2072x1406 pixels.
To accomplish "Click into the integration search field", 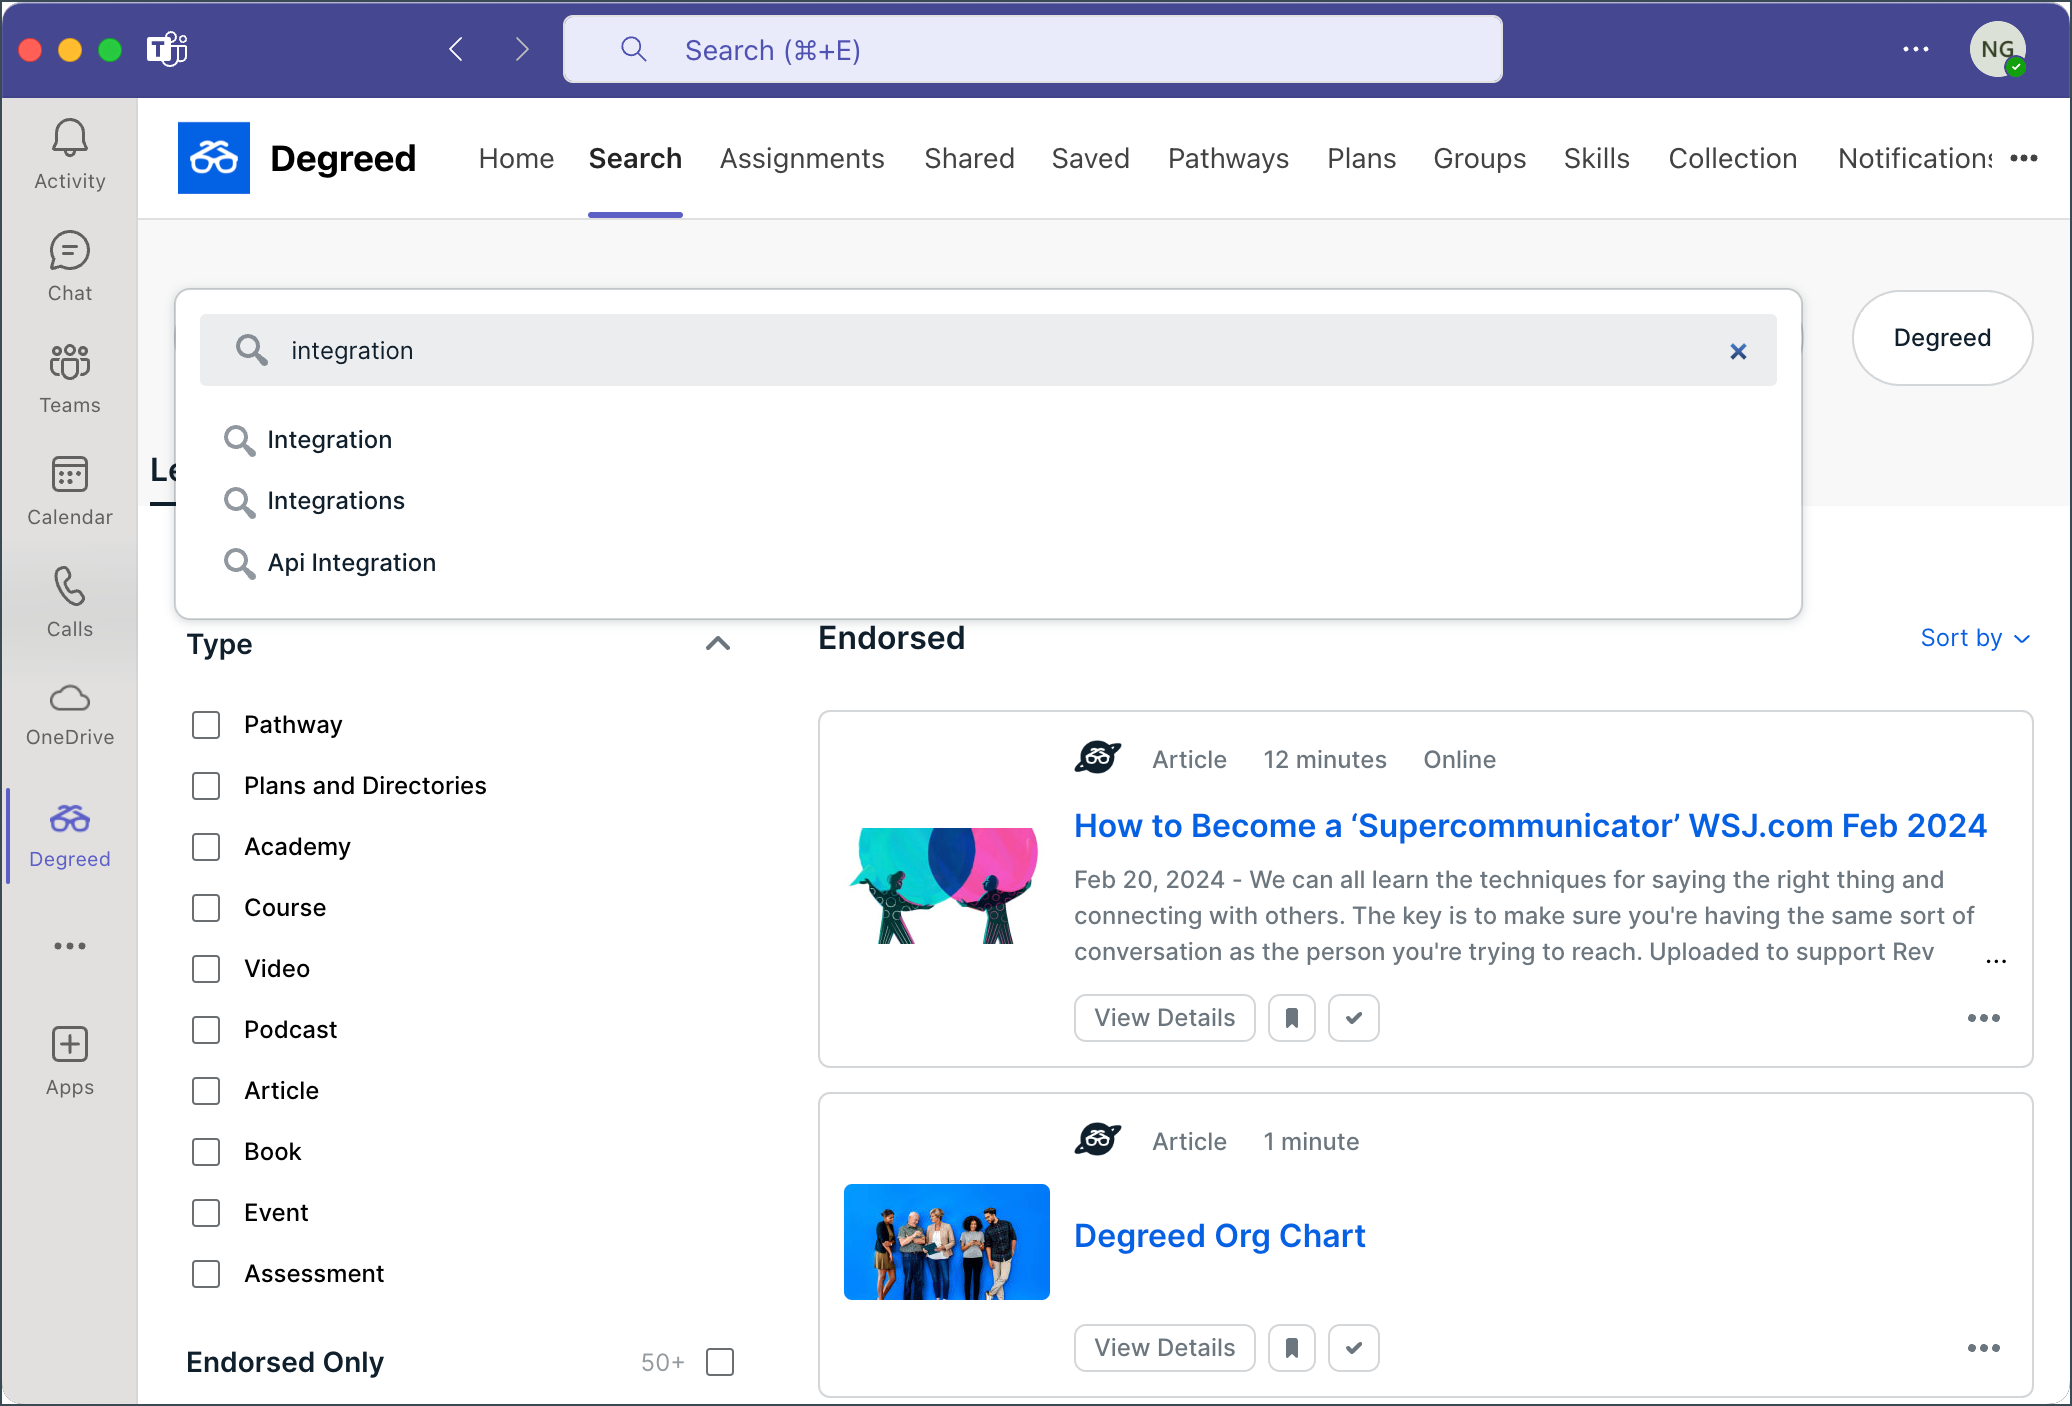I will tap(988, 350).
